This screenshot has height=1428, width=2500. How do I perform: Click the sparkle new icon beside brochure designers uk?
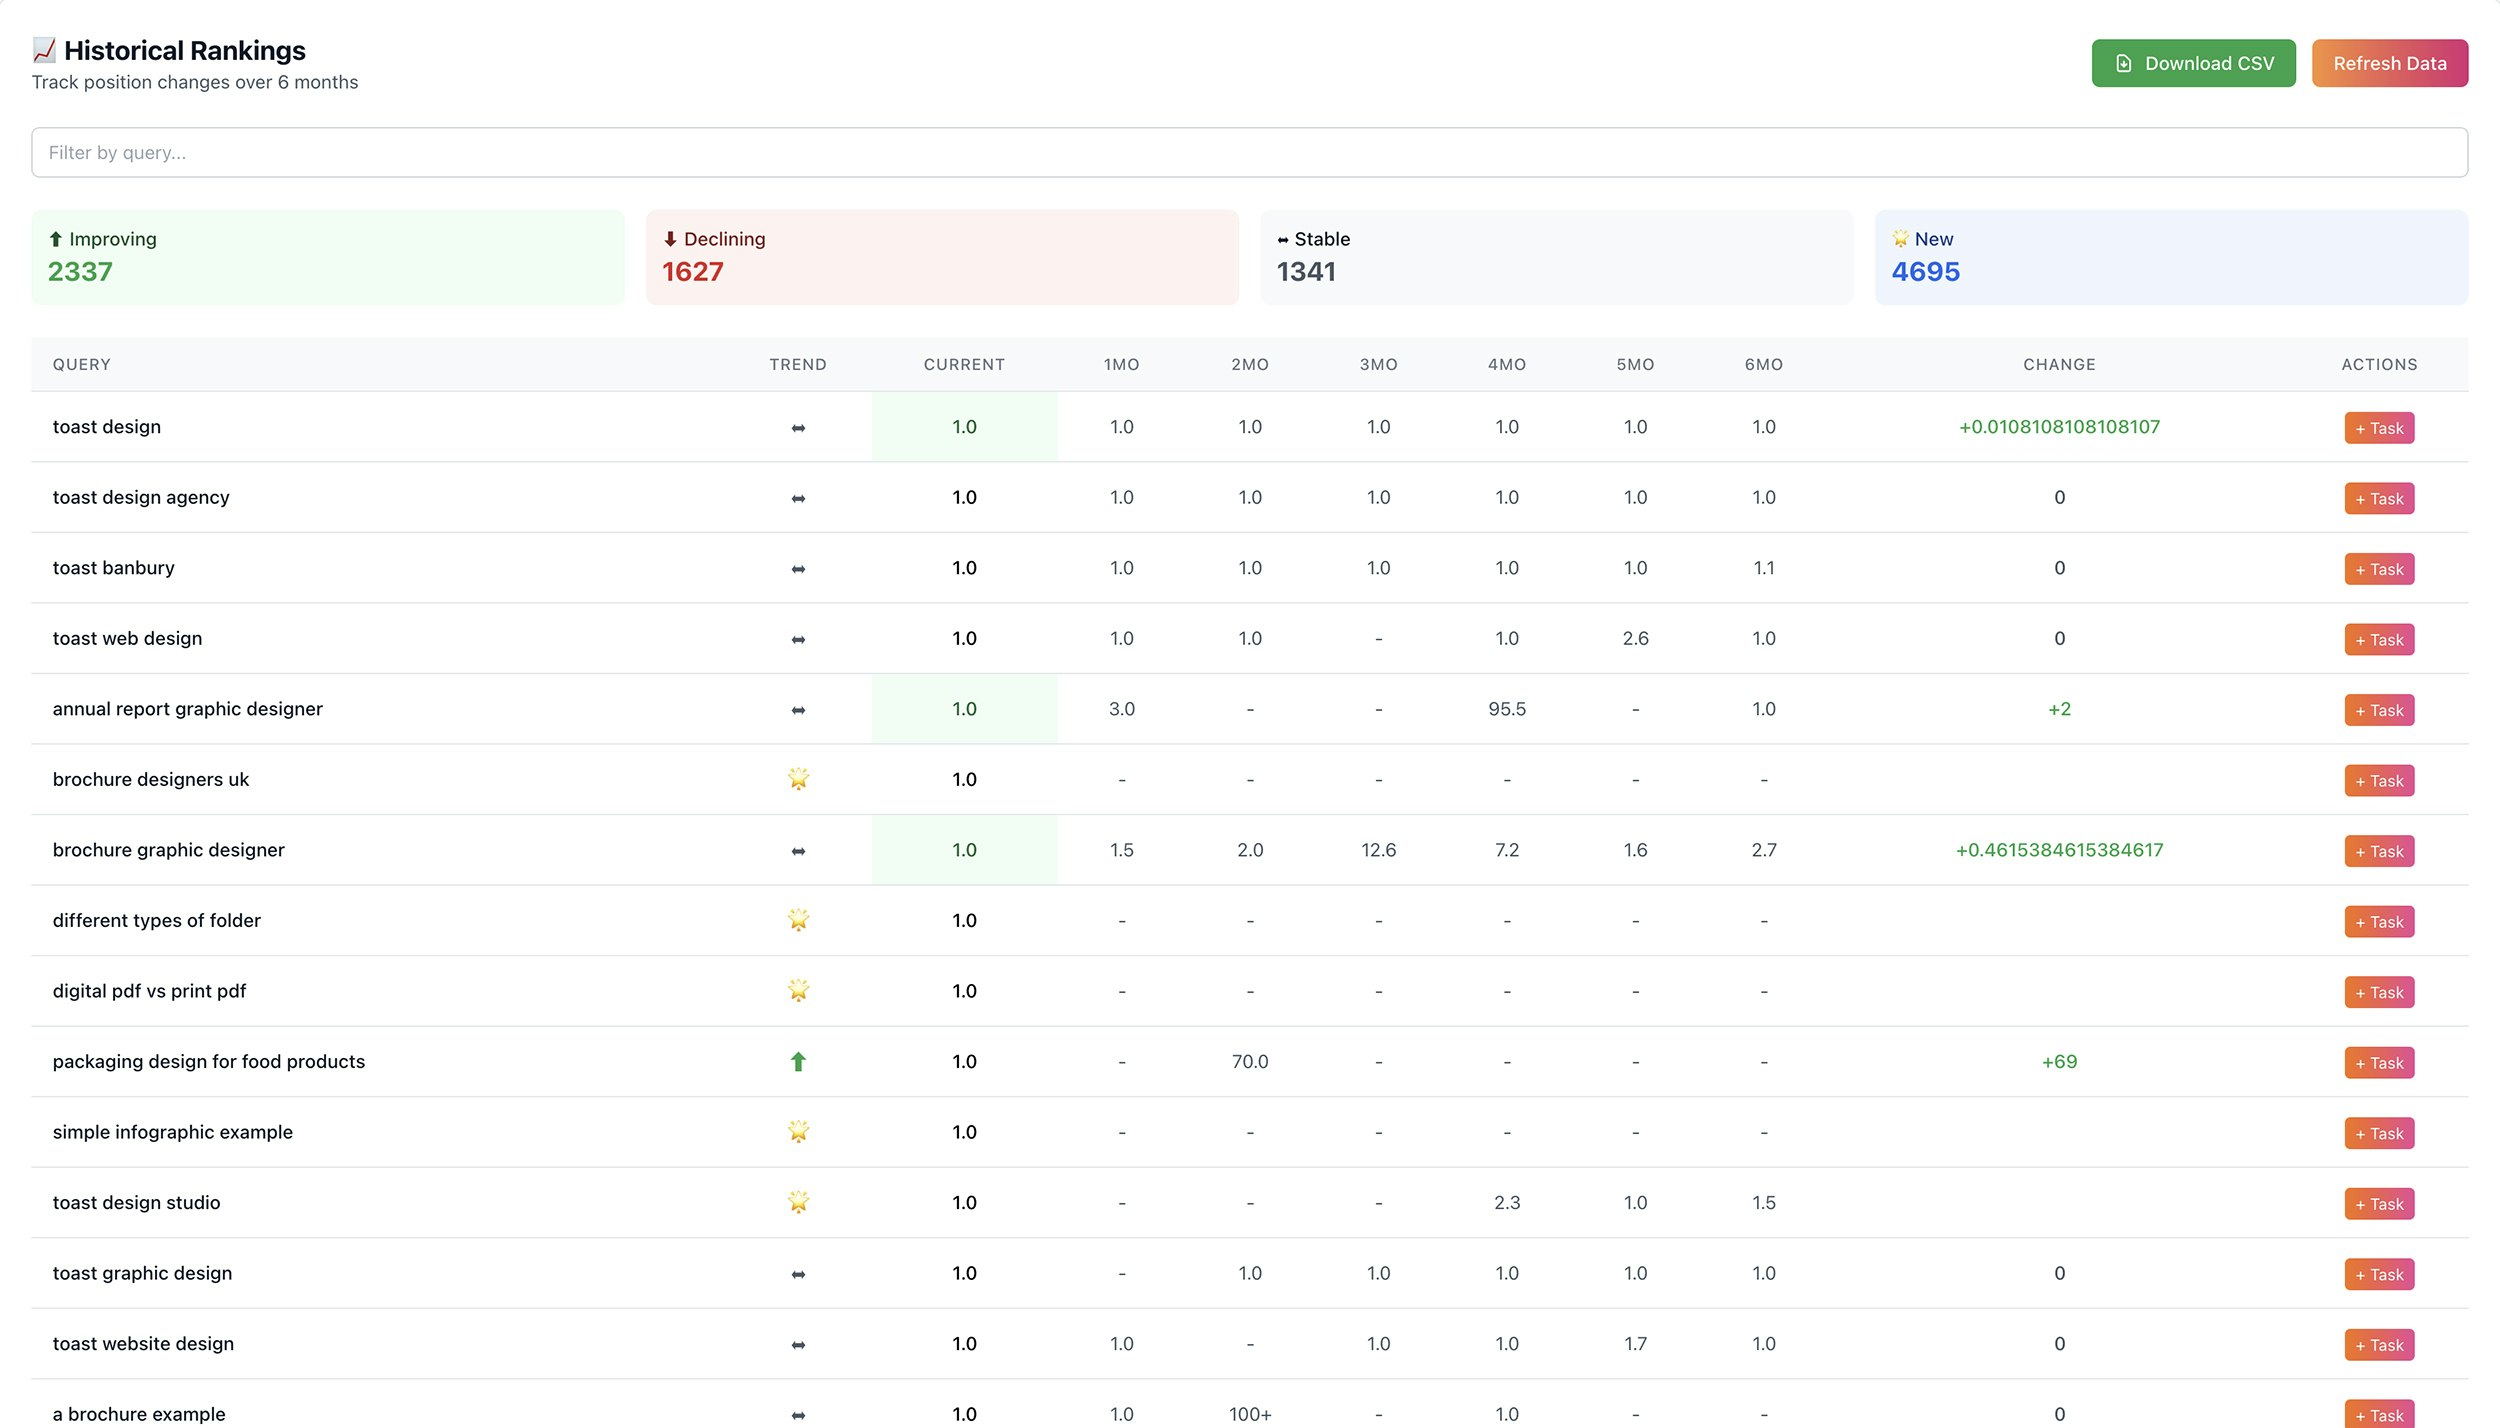[797, 778]
